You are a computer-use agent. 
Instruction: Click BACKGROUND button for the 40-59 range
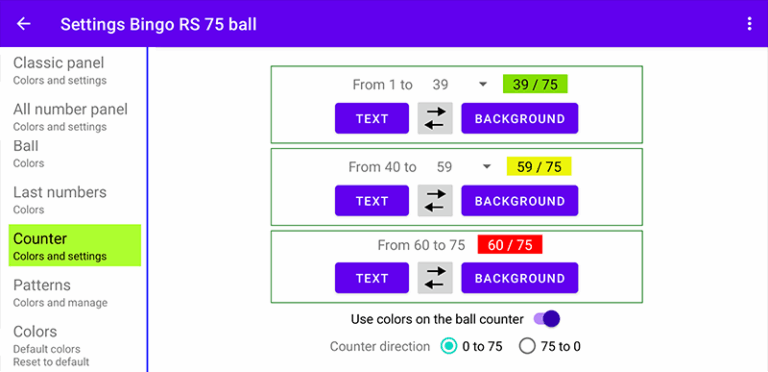pos(520,201)
